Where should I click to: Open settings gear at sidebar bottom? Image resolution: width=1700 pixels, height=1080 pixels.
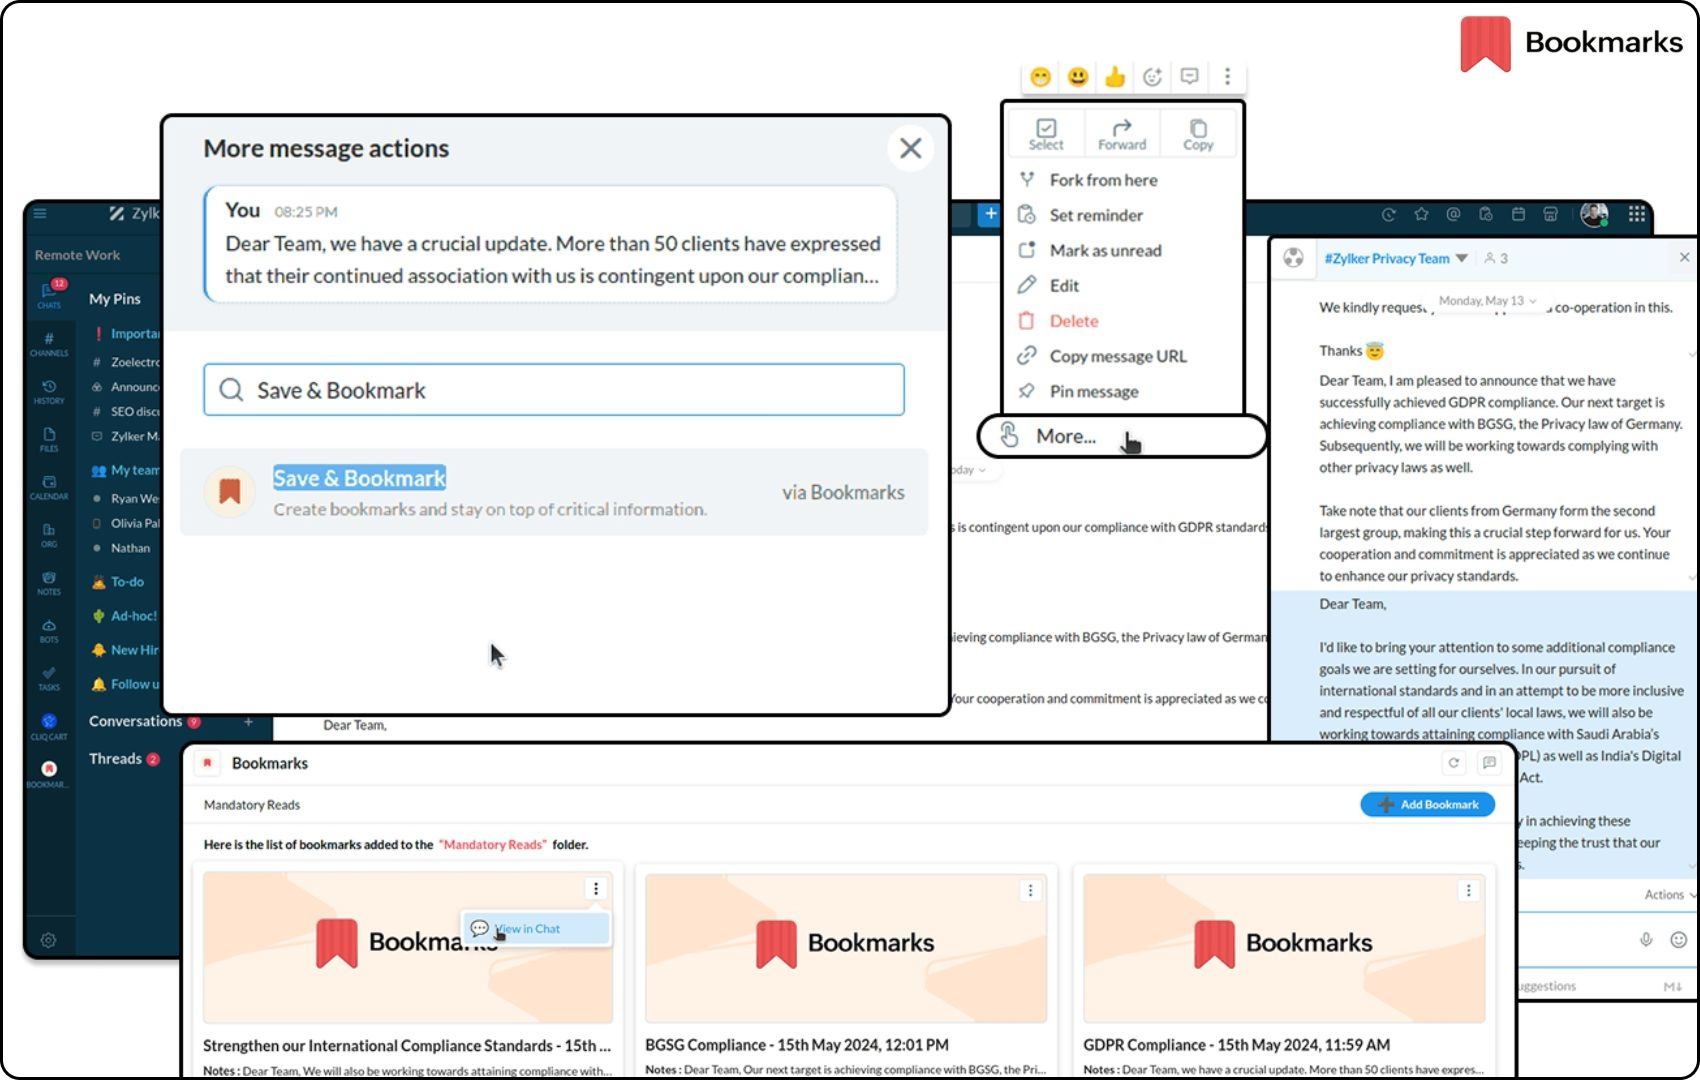48,940
